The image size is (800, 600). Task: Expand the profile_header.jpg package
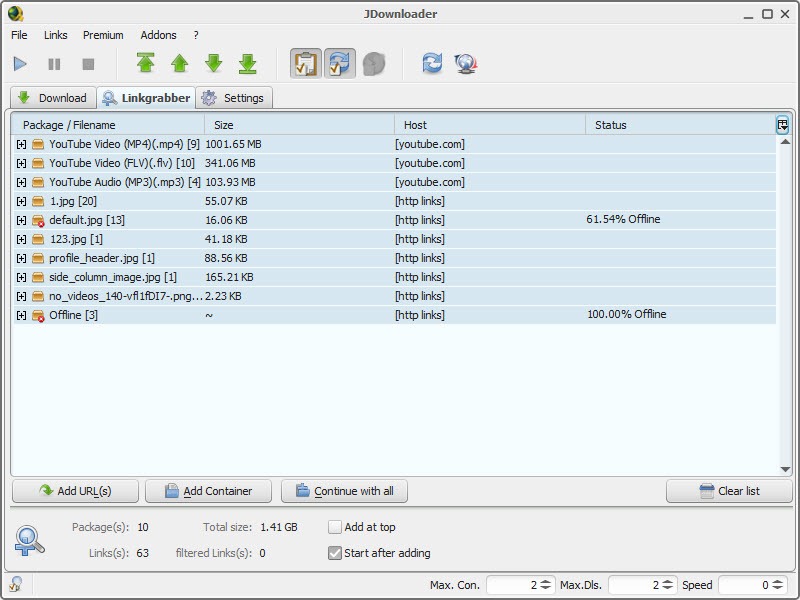(21, 258)
